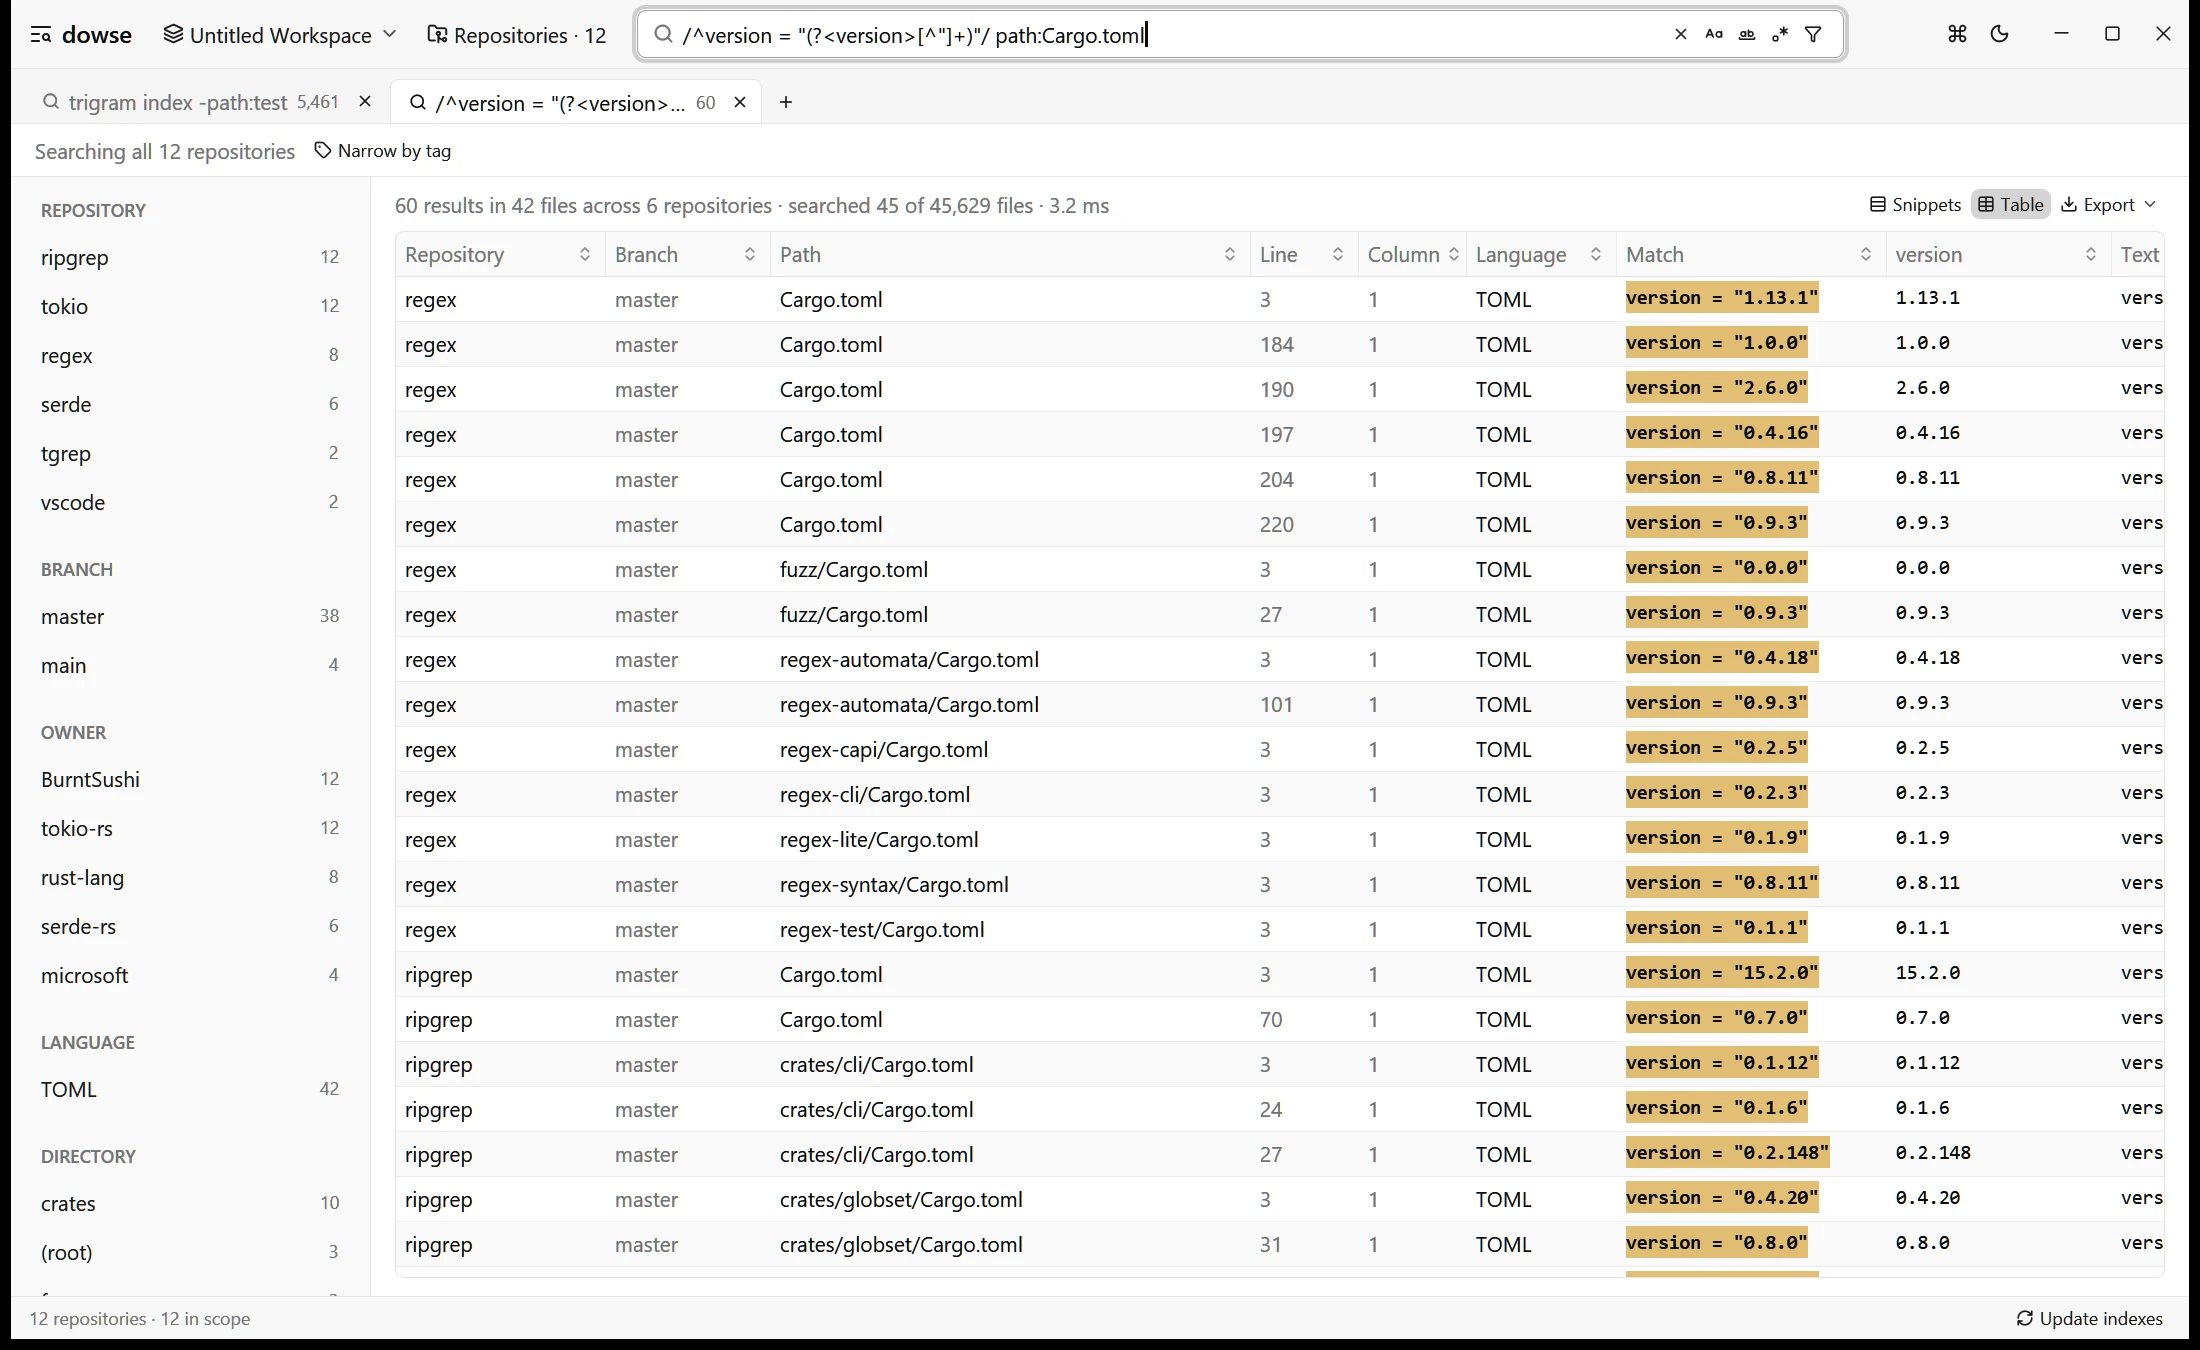Filter by crates directory facet
Viewport: 2200px width, 1350px height.
(190, 1204)
